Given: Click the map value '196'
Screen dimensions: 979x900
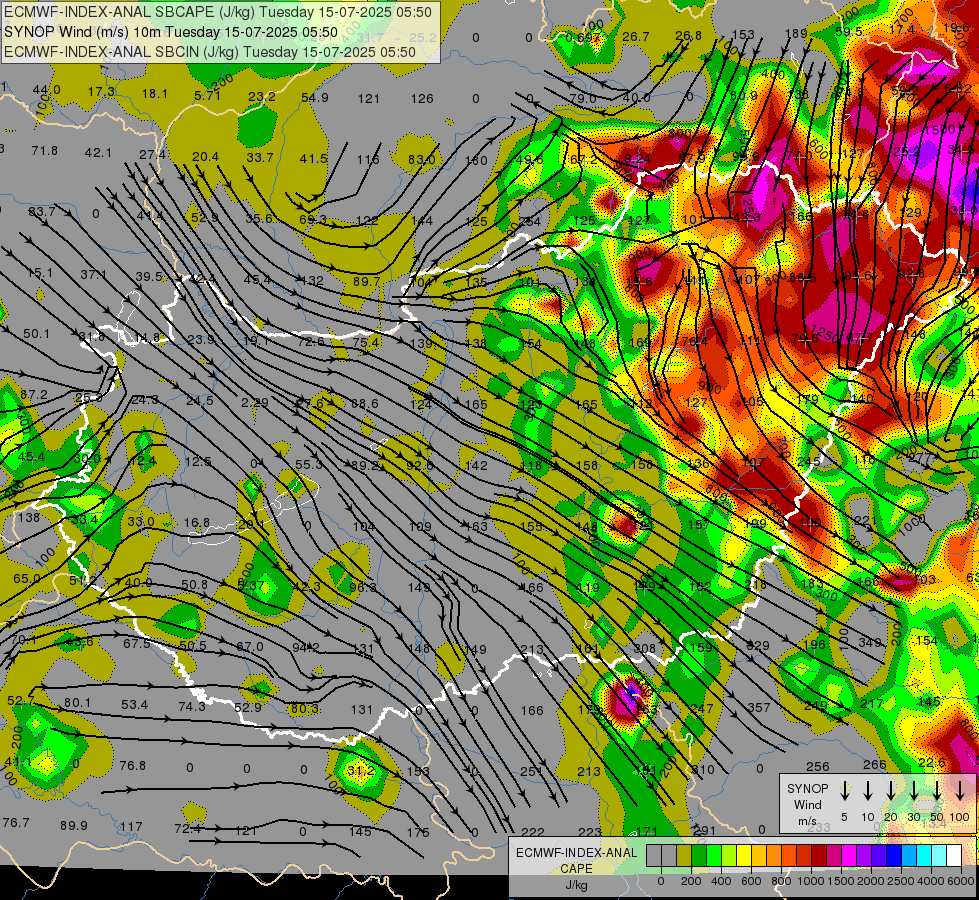Looking at the screenshot, I should coord(814,645).
